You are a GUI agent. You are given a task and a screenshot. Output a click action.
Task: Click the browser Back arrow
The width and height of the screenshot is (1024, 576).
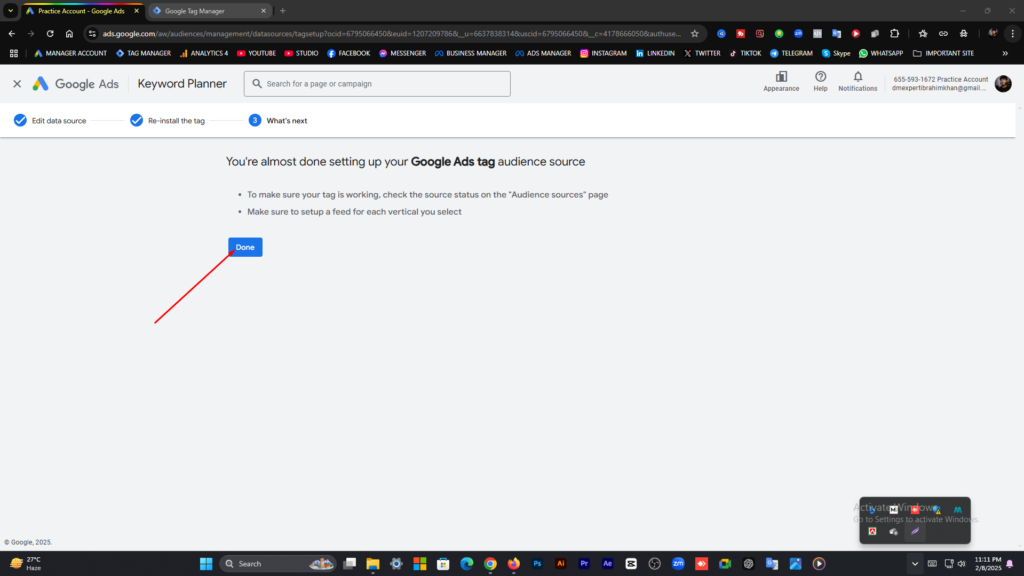click(x=12, y=33)
